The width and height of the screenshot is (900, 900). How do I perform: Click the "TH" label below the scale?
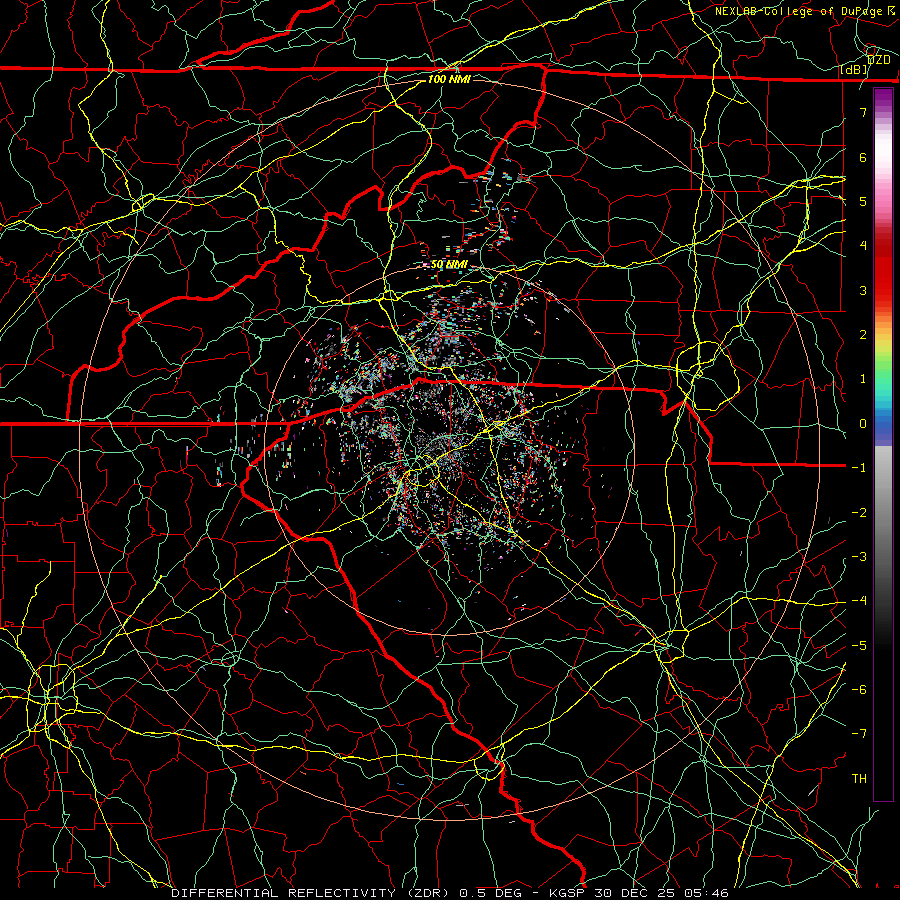click(859, 779)
